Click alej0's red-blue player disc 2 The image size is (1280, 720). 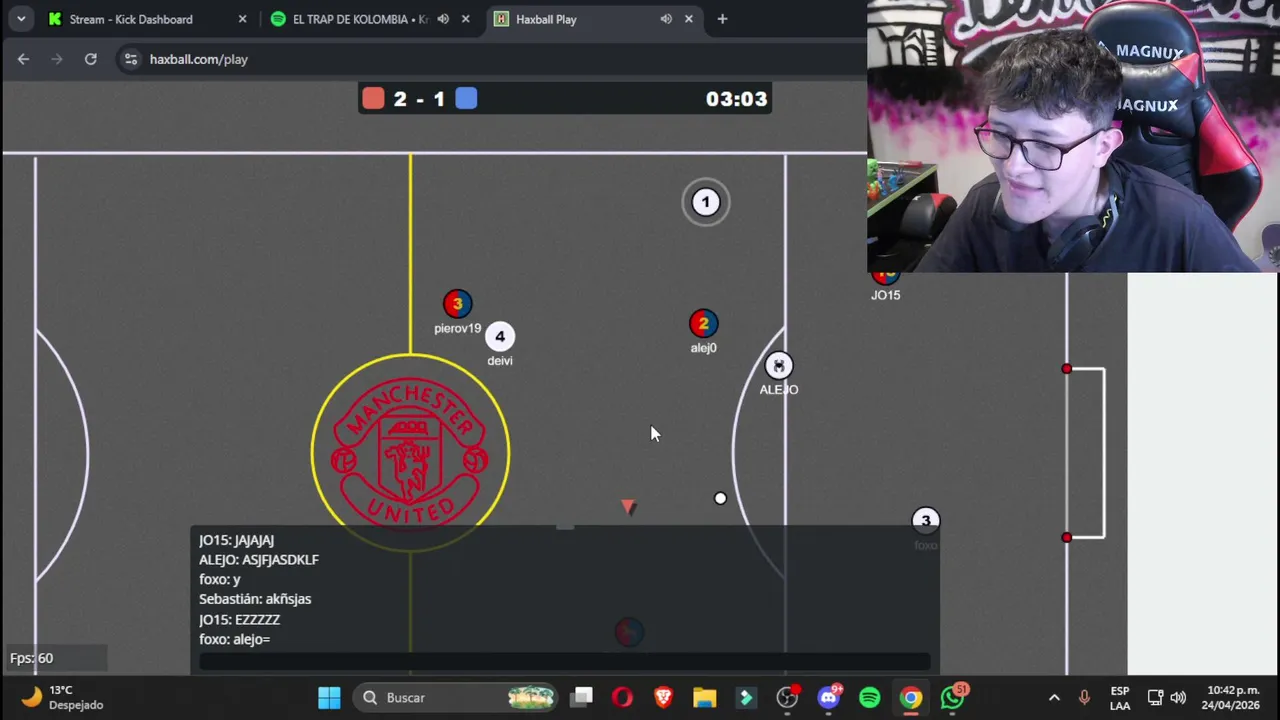tap(703, 323)
